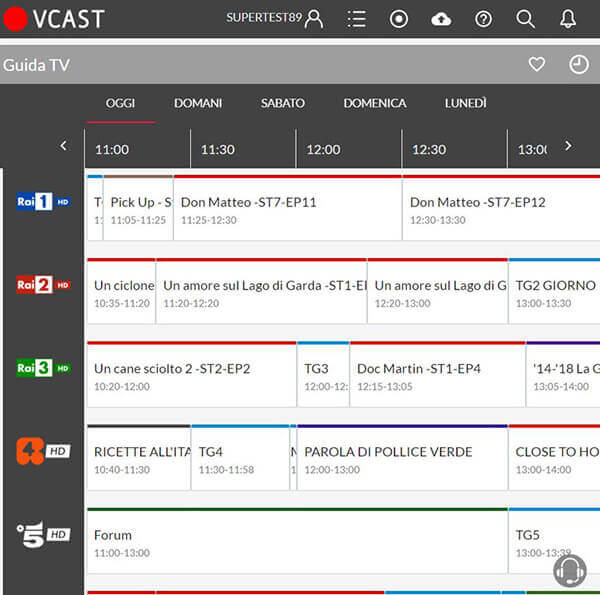Open the cloud upload icon
Image resolution: width=600 pixels, height=595 pixels.
(441, 19)
